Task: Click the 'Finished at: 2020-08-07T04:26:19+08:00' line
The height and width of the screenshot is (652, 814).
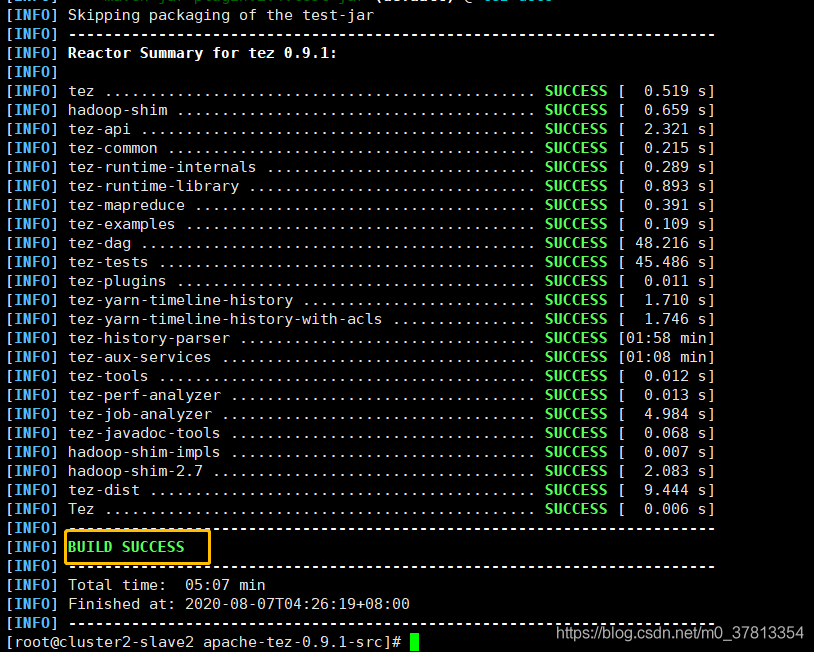Action: click(x=239, y=604)
